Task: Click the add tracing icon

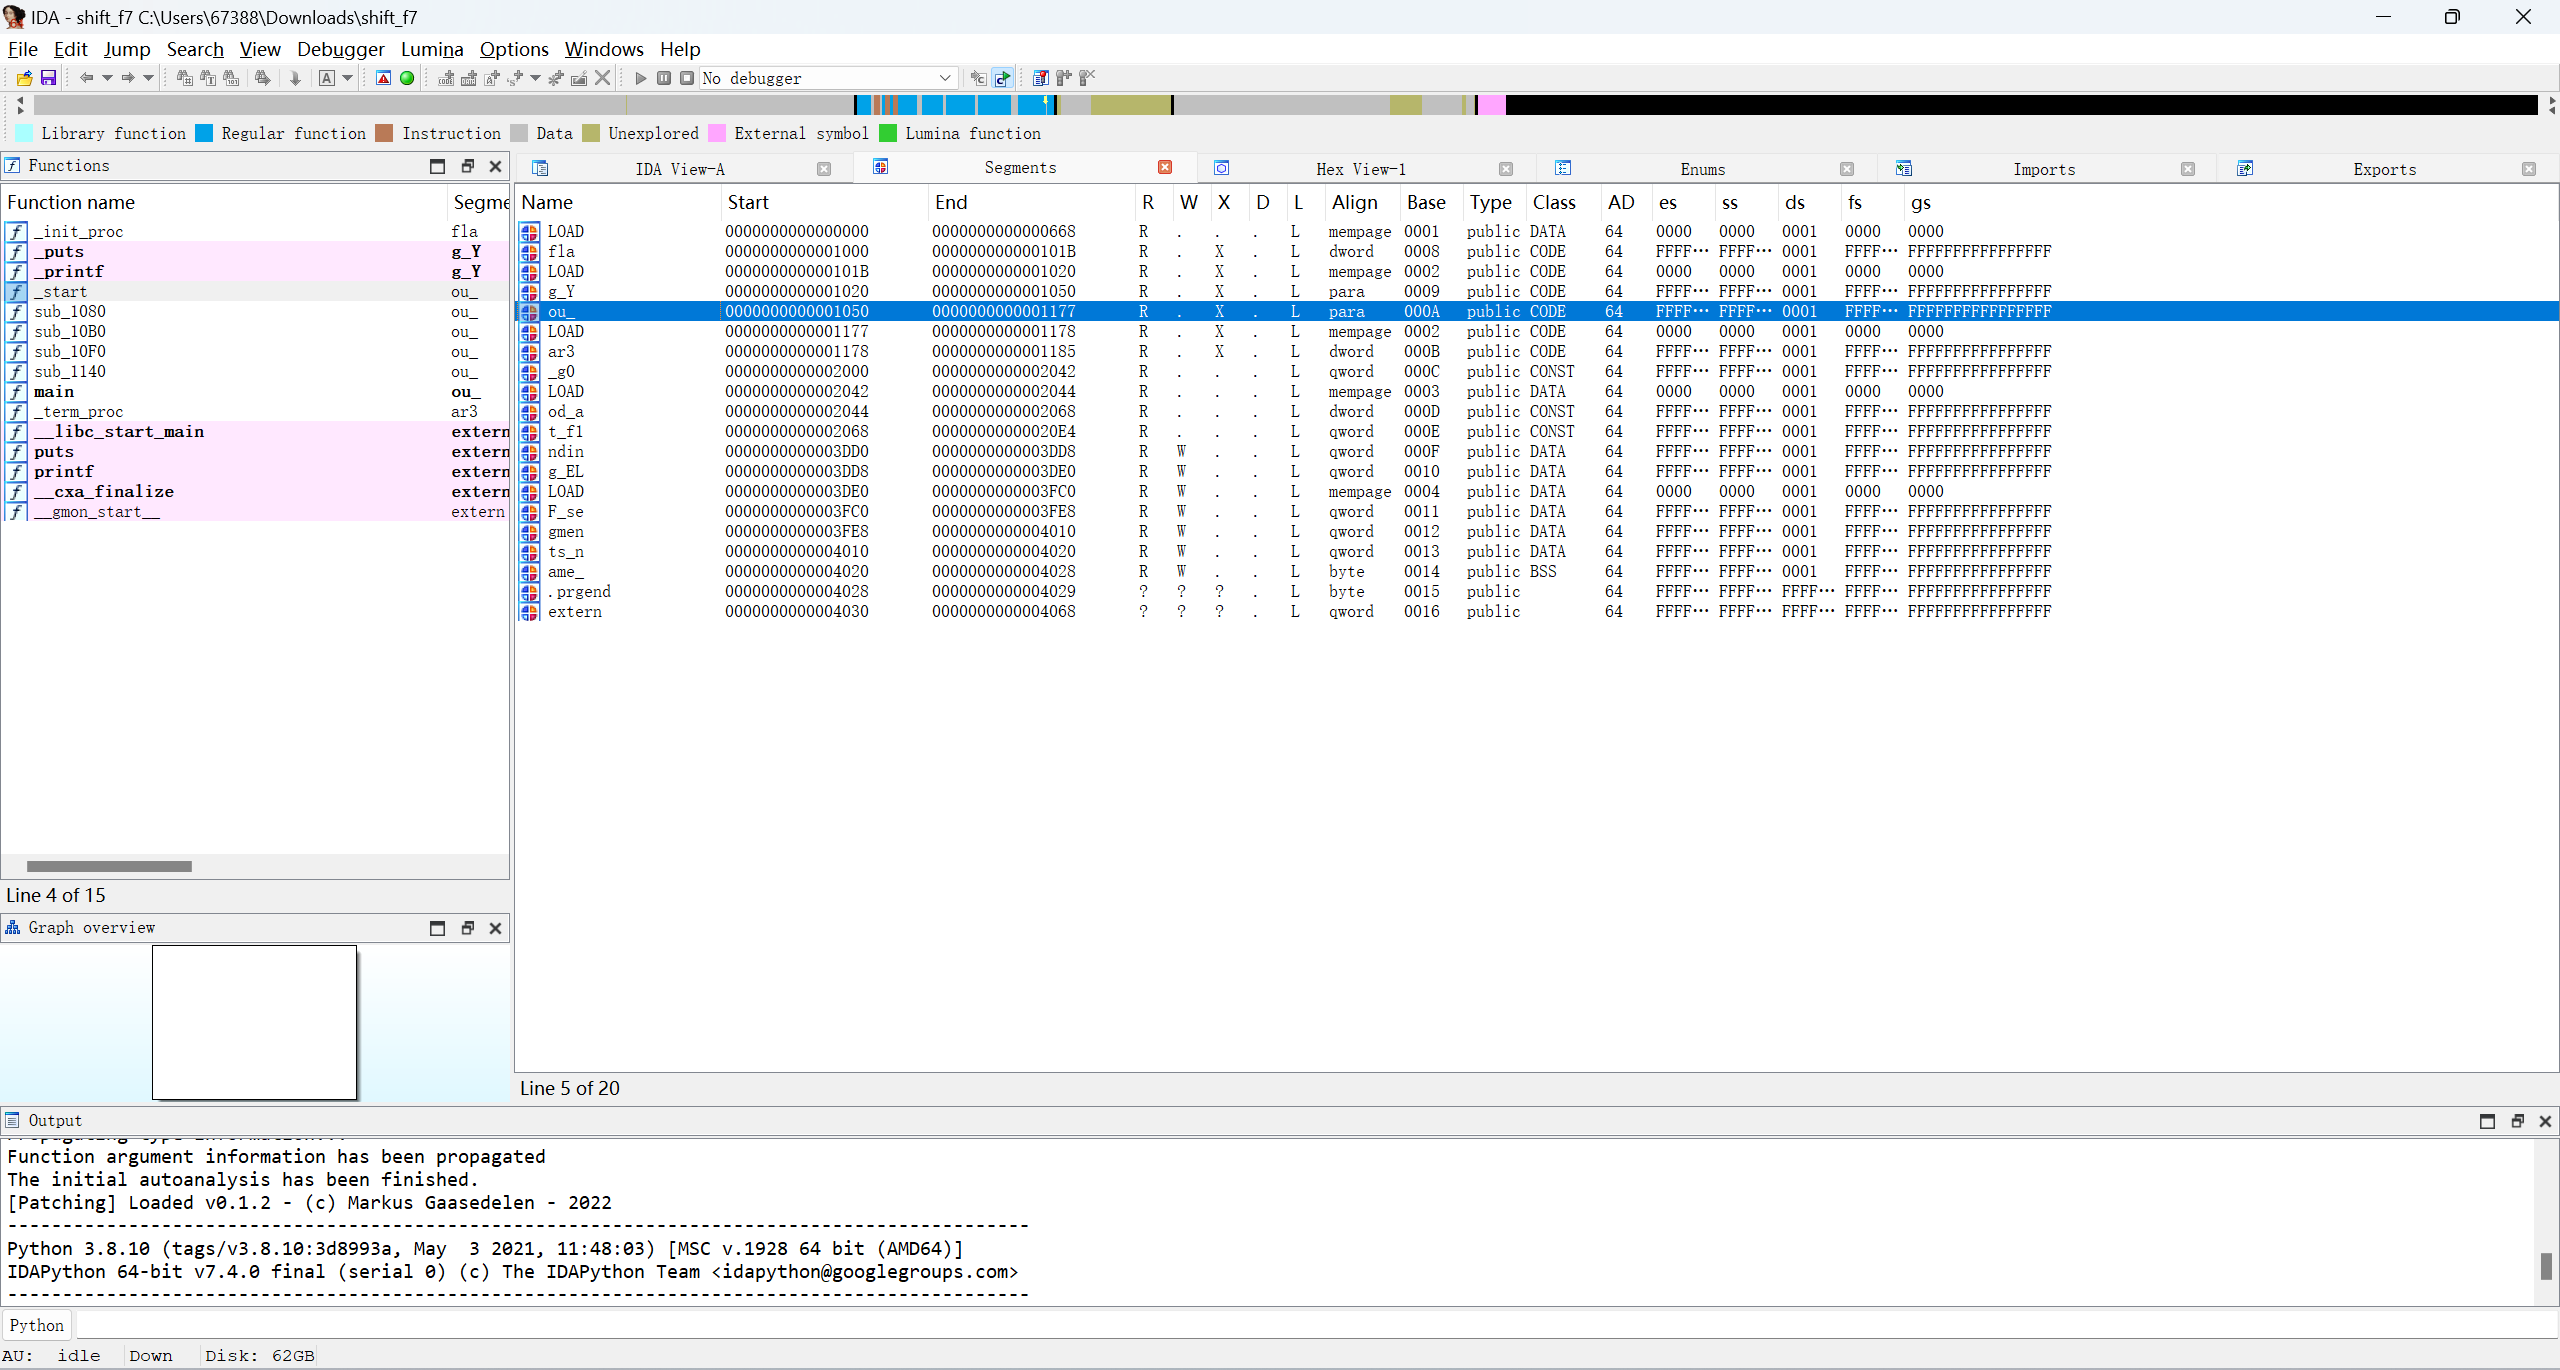Action: 1064,78
